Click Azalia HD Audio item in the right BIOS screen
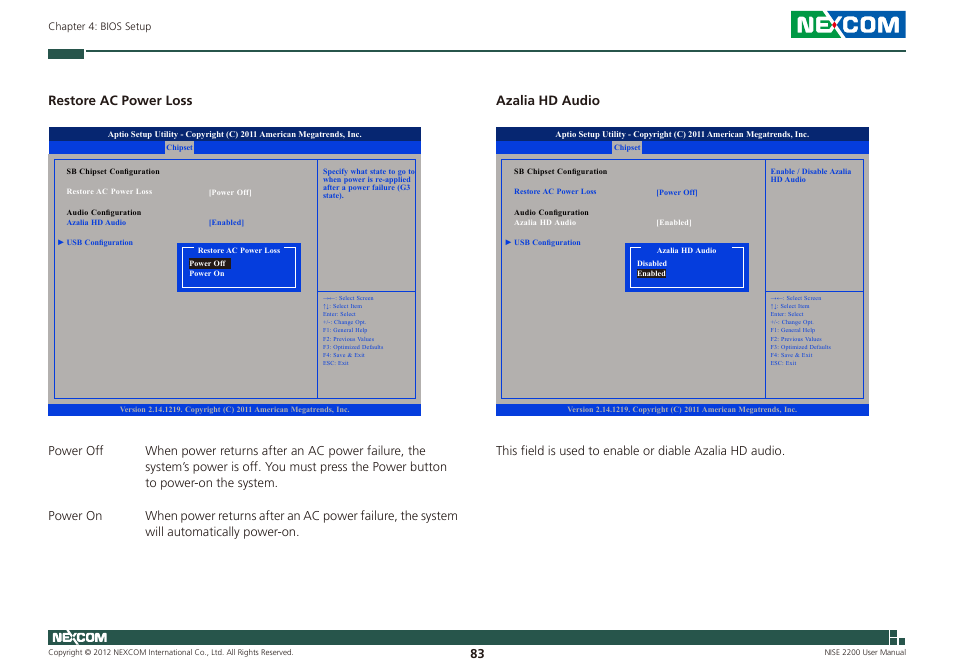 [545, 223]
